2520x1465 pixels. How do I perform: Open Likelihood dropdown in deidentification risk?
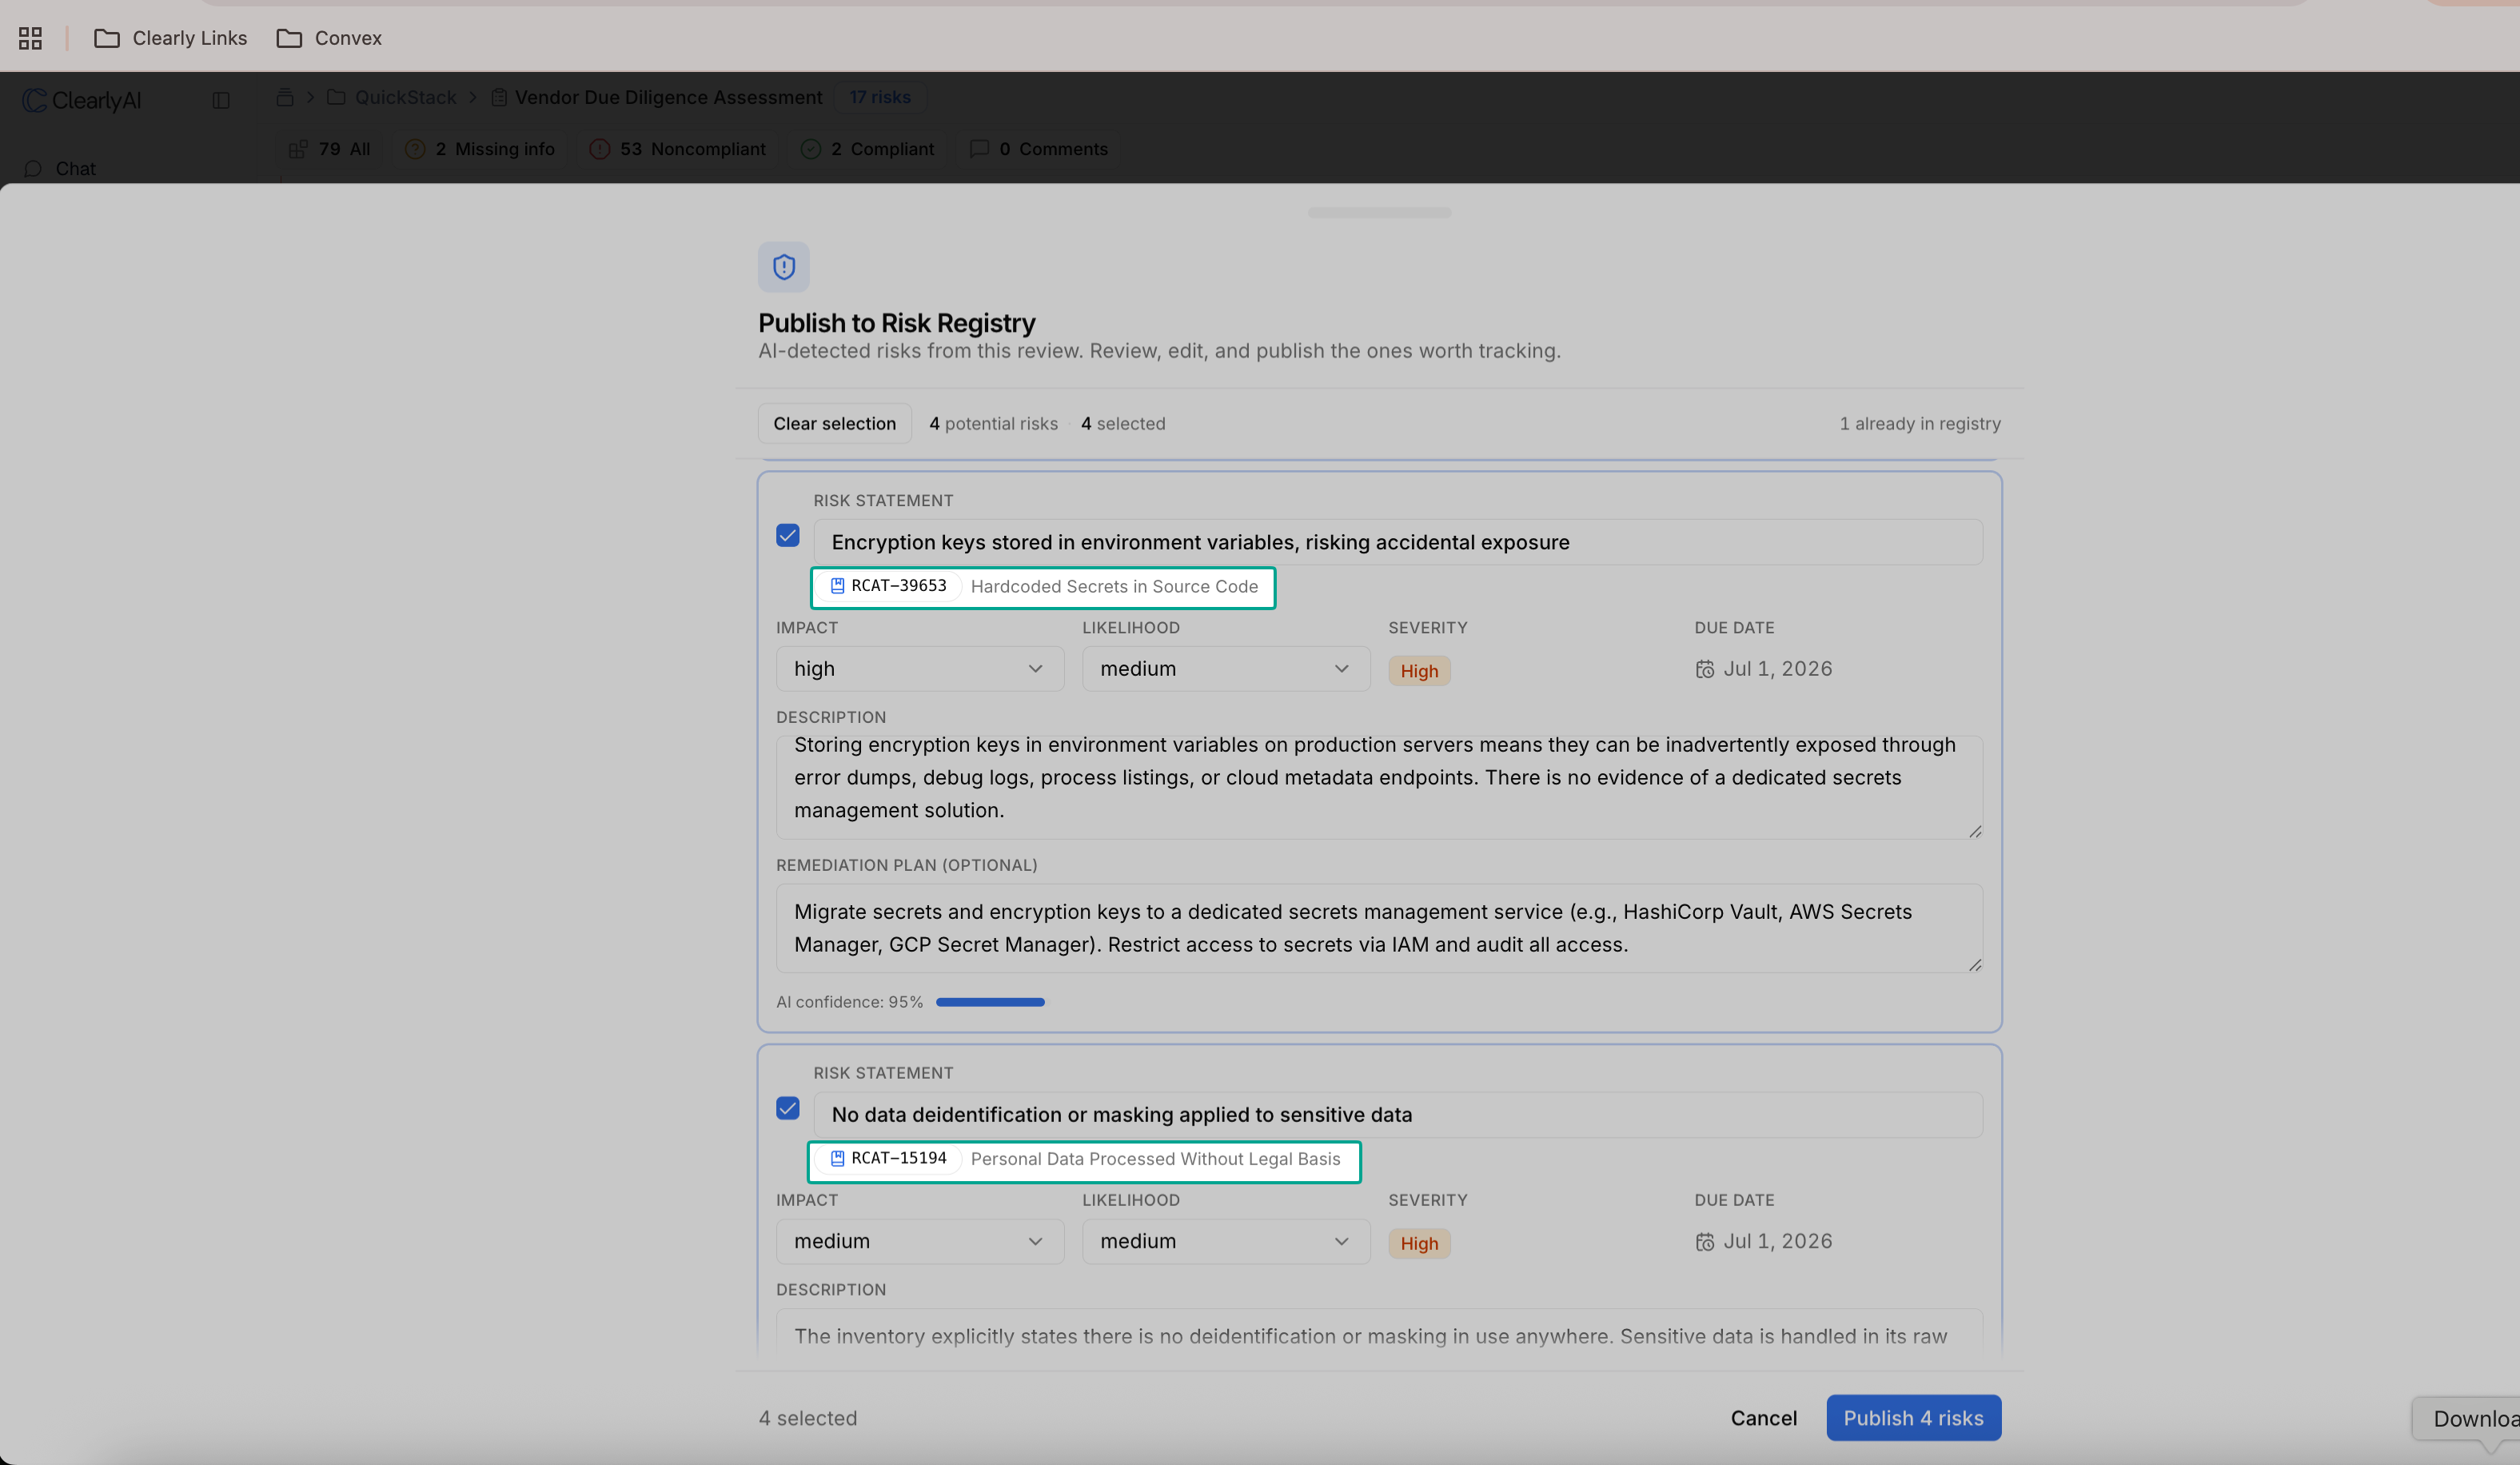point(1226,1241)
